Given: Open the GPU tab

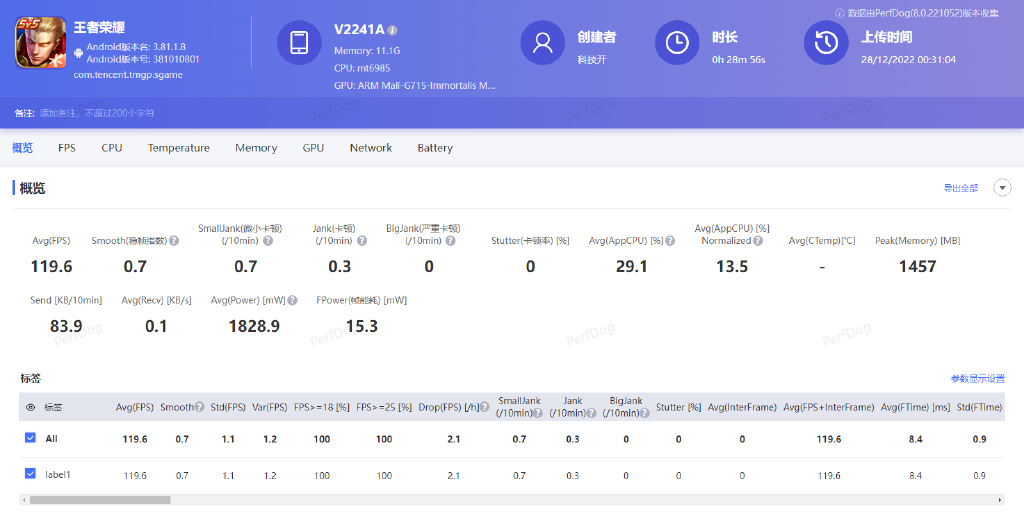Looking at the screenshot, I should coord(313,148).
